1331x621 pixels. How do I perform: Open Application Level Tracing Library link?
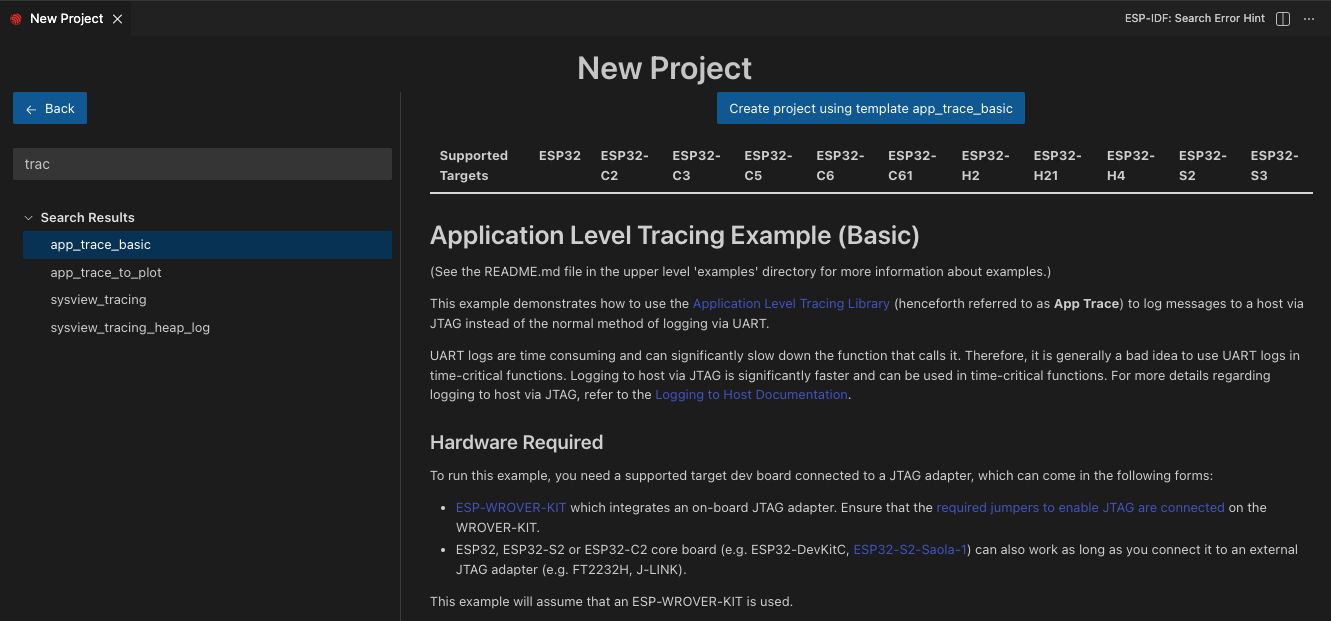[x=791, y=303]
